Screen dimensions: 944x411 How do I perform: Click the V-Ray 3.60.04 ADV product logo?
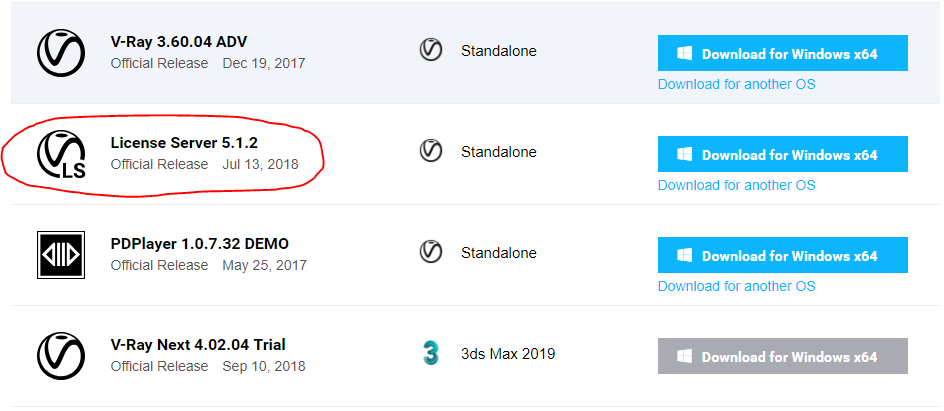pyautogui.click(x=61, y=53)
